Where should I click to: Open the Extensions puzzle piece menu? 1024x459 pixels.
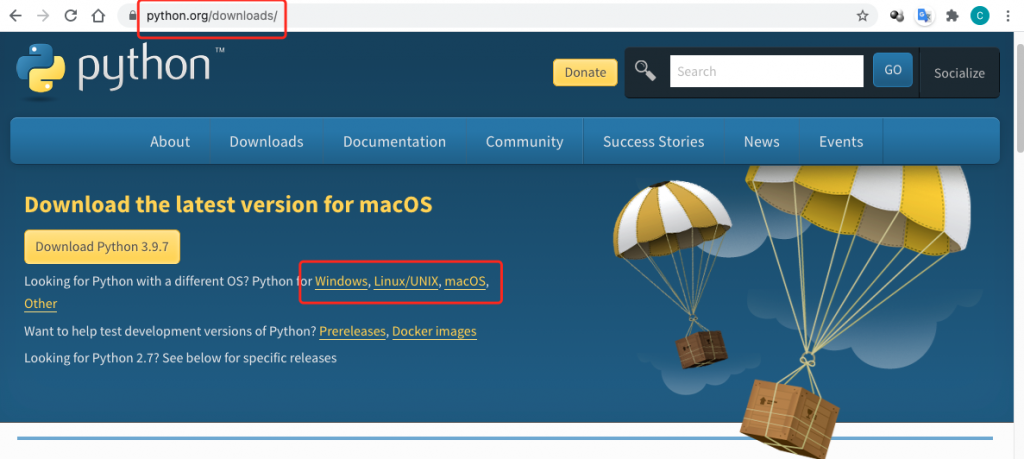[x=952, y=16]
